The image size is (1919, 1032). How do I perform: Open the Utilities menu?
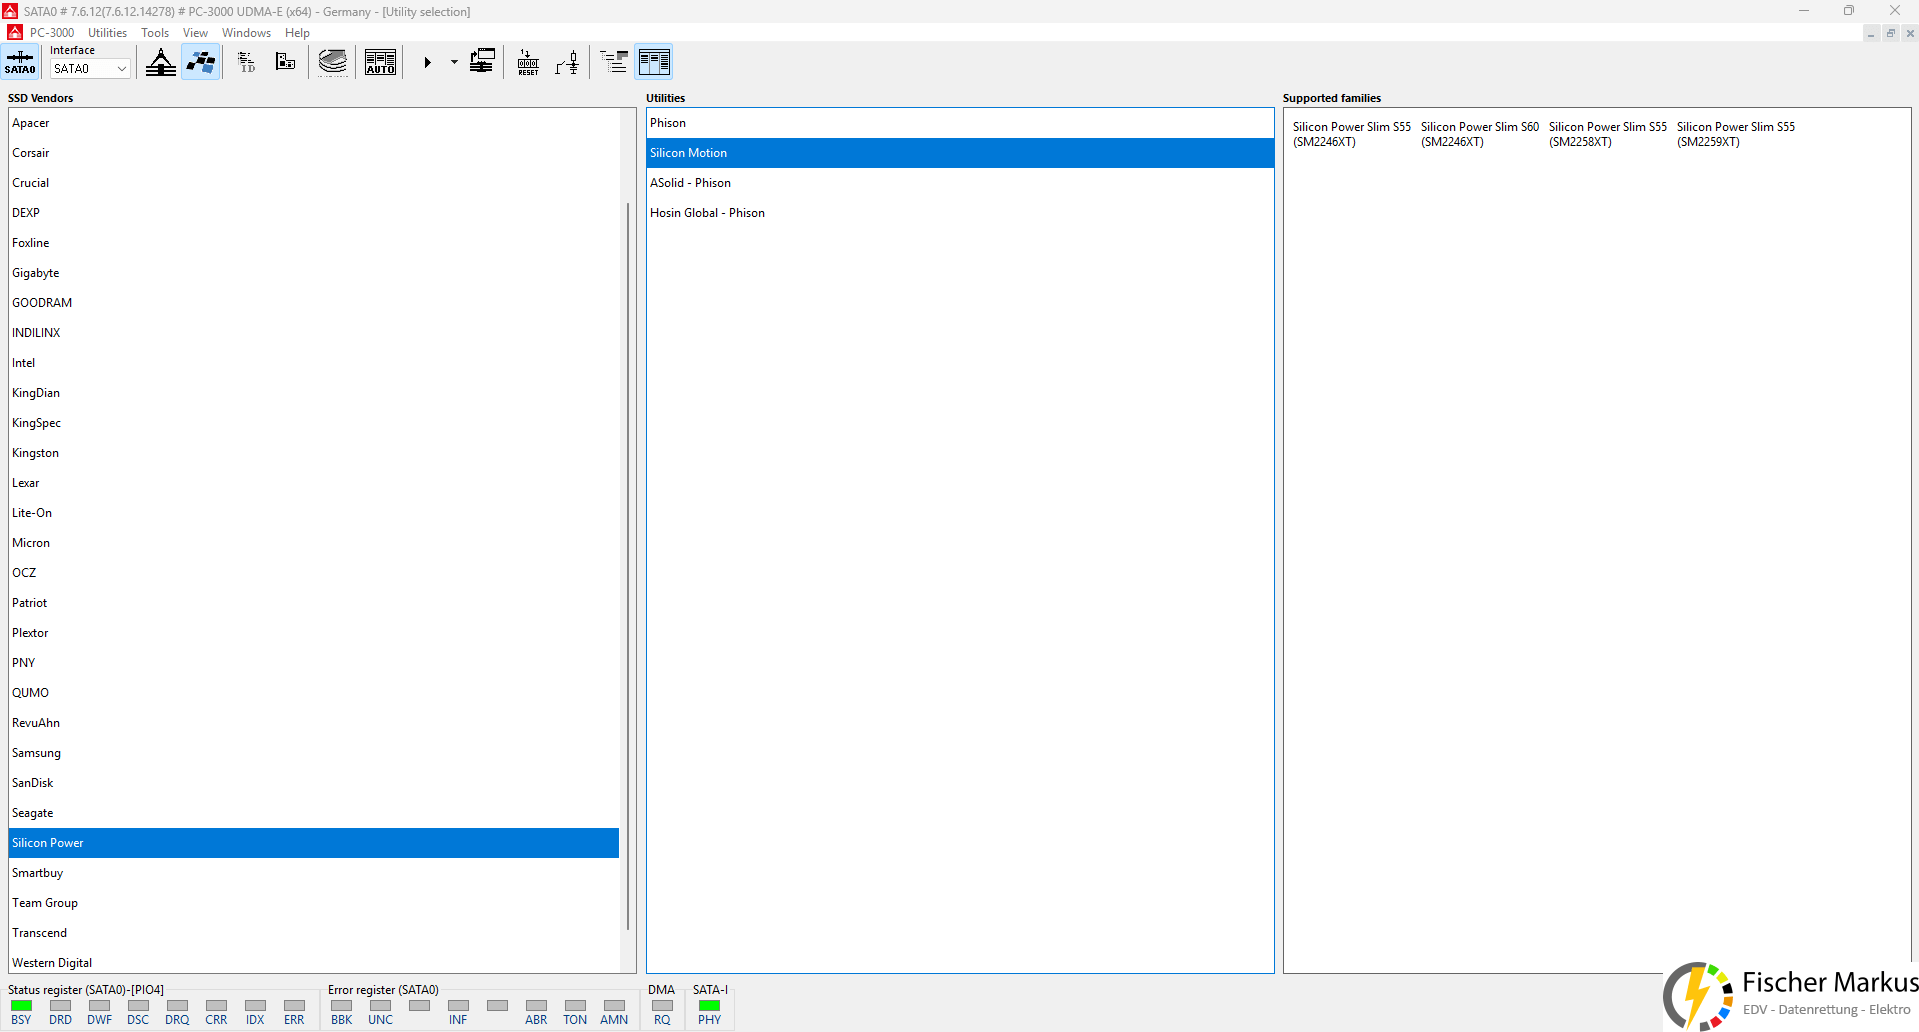click(107, 33)
